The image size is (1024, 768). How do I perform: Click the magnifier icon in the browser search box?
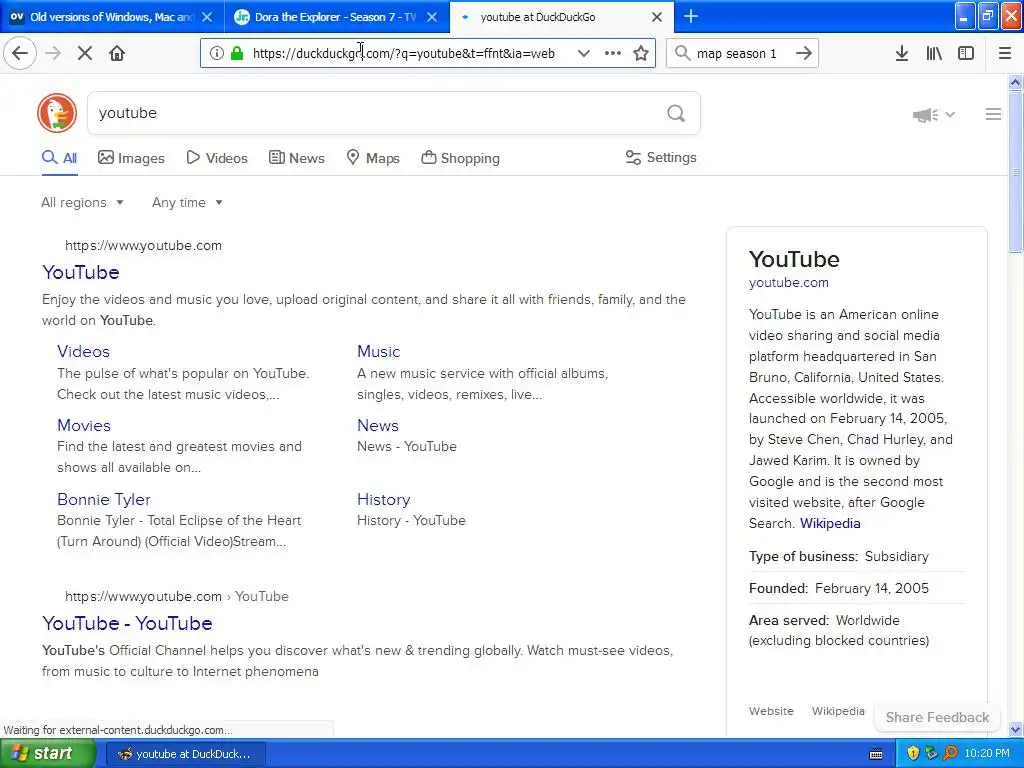682,53
